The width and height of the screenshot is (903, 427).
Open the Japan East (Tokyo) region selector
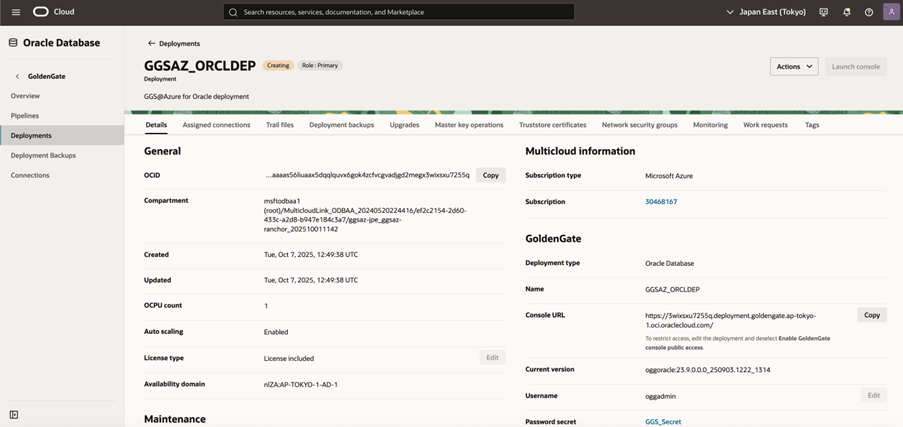coord(766,12)
